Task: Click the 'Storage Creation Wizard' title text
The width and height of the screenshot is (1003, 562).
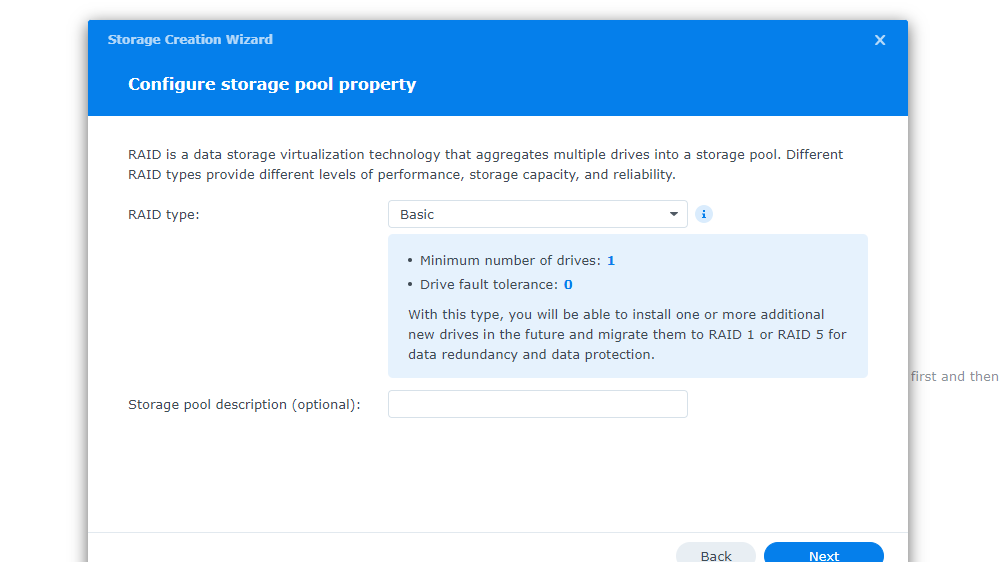Action: point(190,40)
